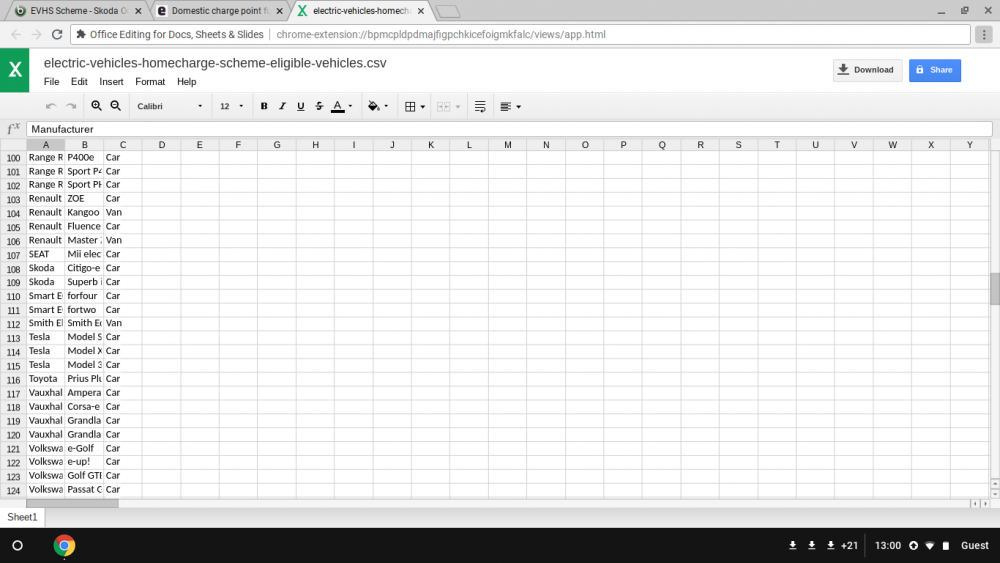Click the Wi-Fi status icon

930,546
